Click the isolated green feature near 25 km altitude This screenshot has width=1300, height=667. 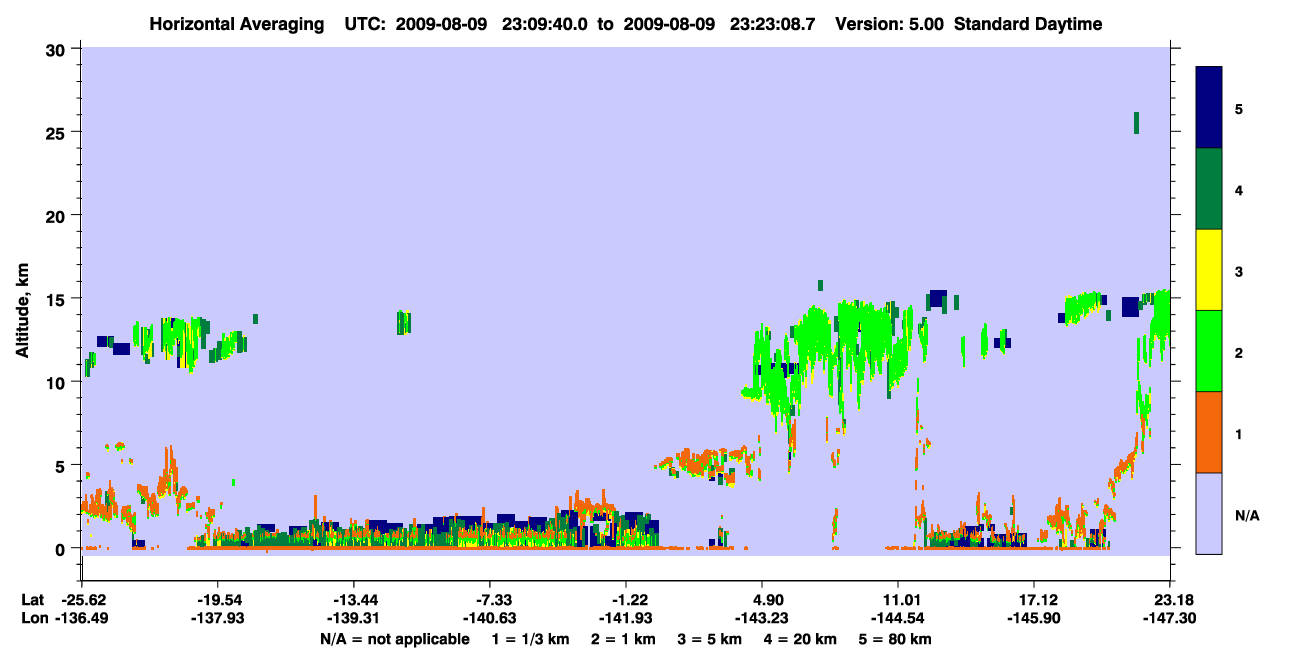tap(1136, 123)
